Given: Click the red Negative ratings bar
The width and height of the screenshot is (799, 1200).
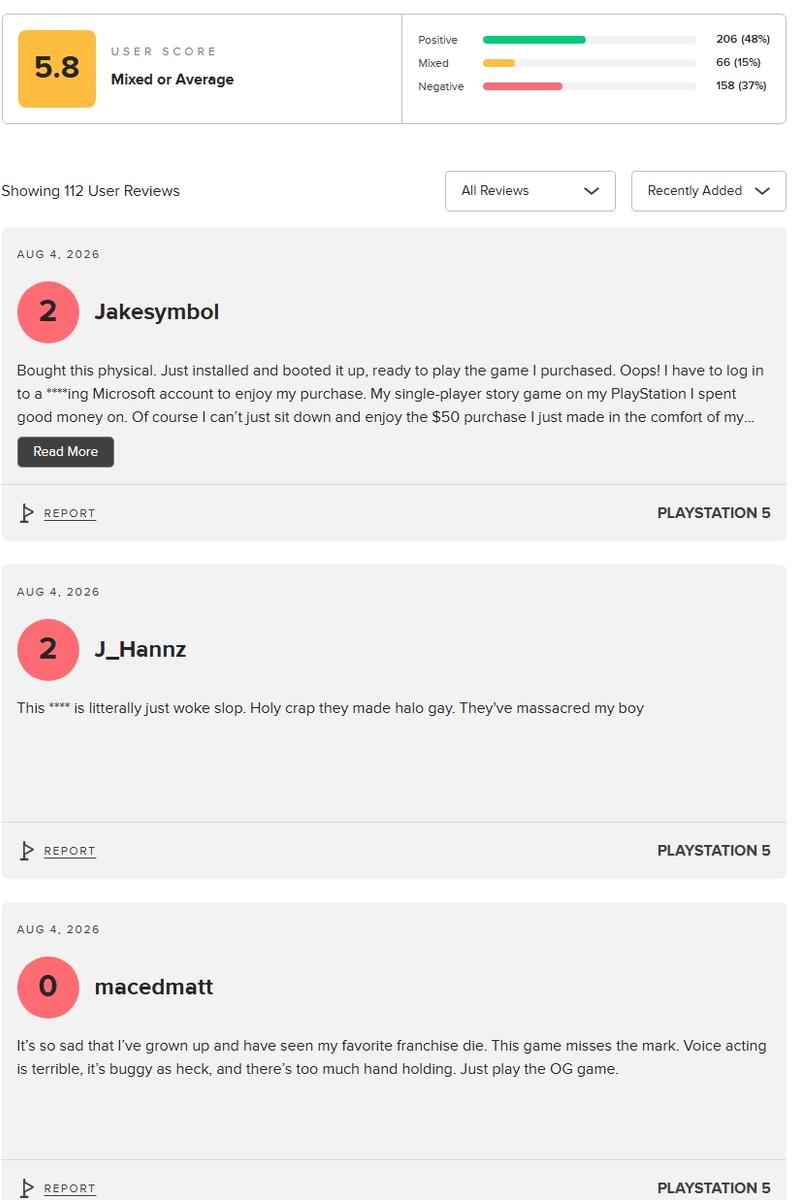Looking at the screenshot, I should tap(523, 86).
